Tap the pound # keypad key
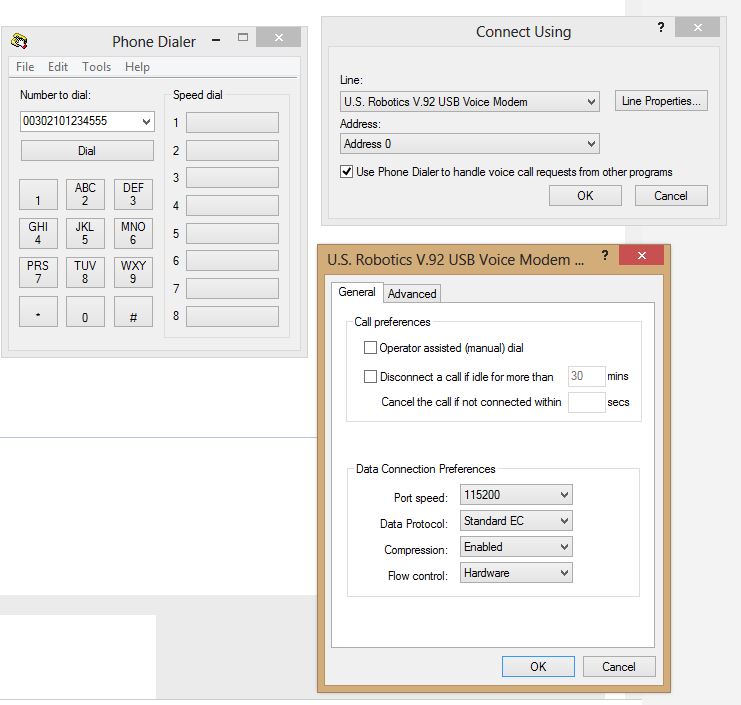Viewport: 741px width, 705px height. click(x=133, y=311)
